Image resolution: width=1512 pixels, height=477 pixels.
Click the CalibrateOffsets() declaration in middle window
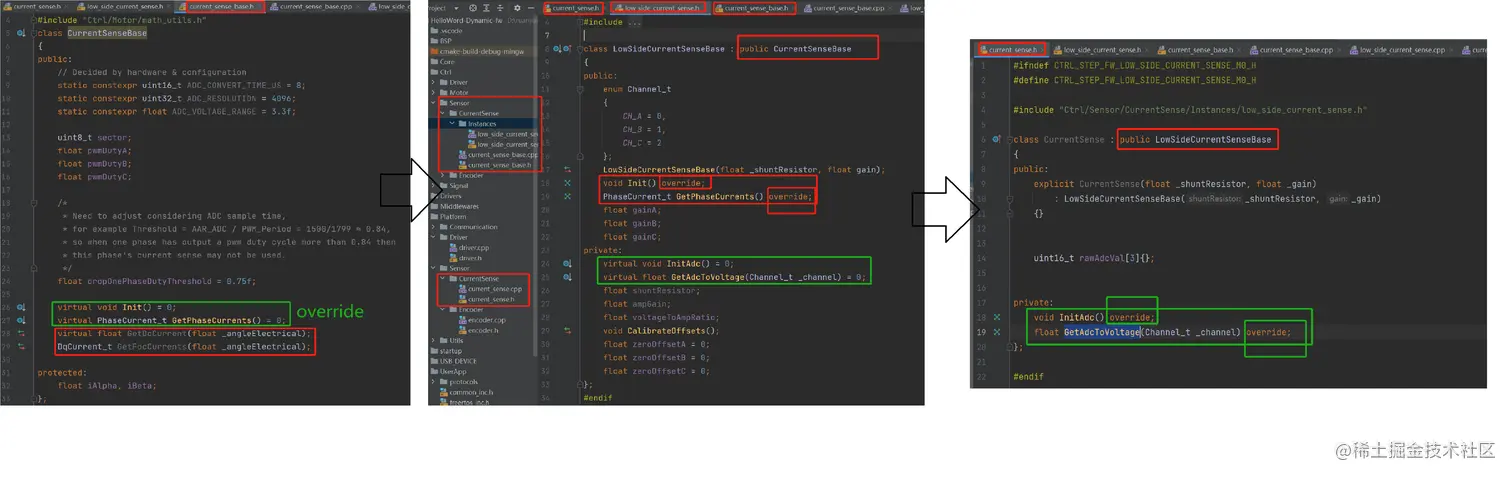(661, 330)
